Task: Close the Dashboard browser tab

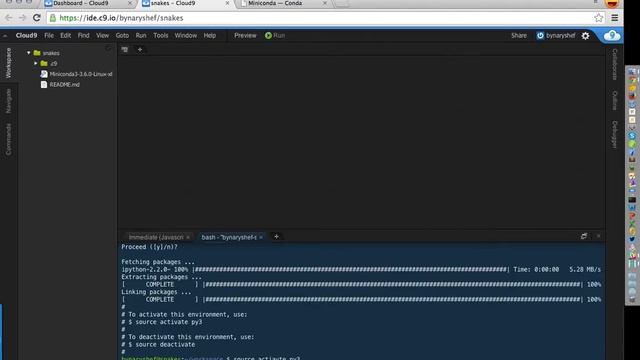Action: pos(130,3)
